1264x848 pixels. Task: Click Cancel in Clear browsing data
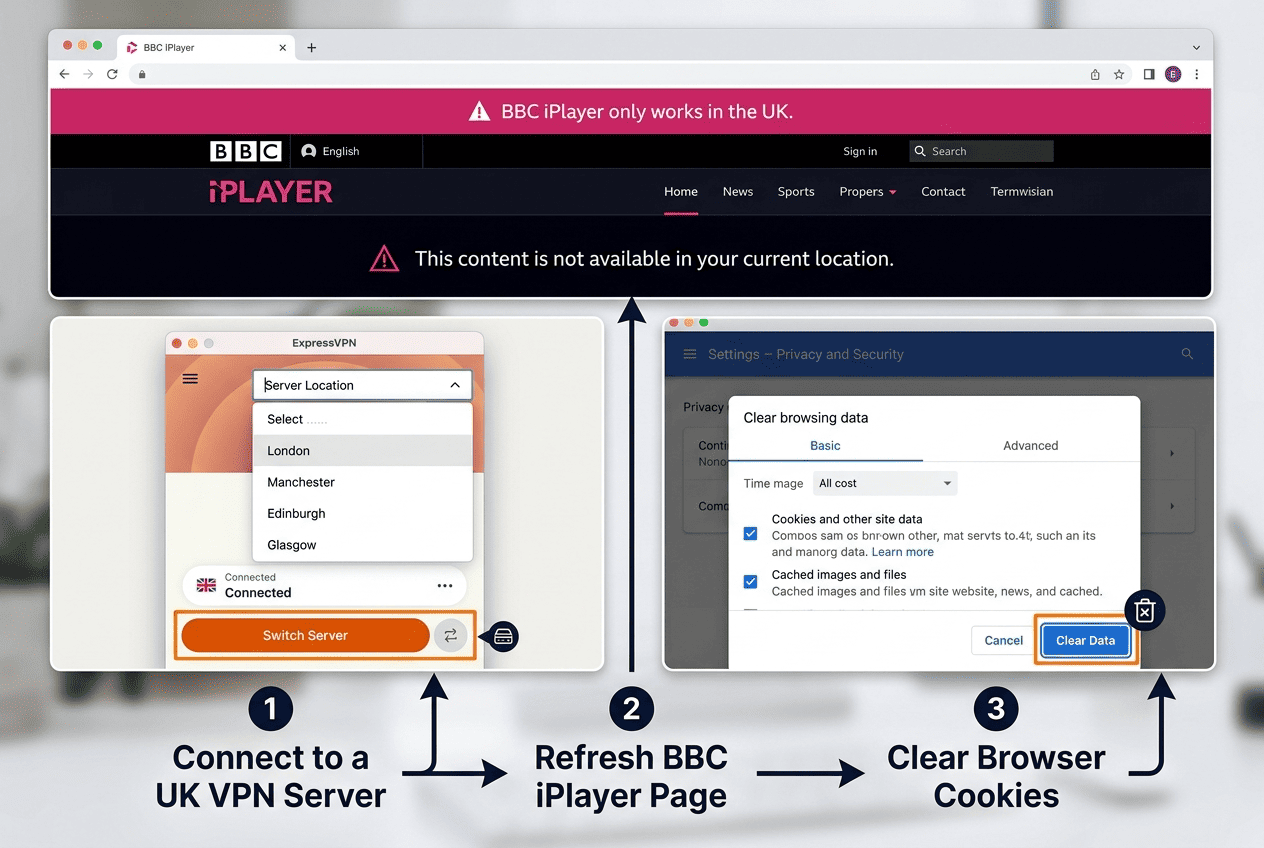[x=1003, y=641]
